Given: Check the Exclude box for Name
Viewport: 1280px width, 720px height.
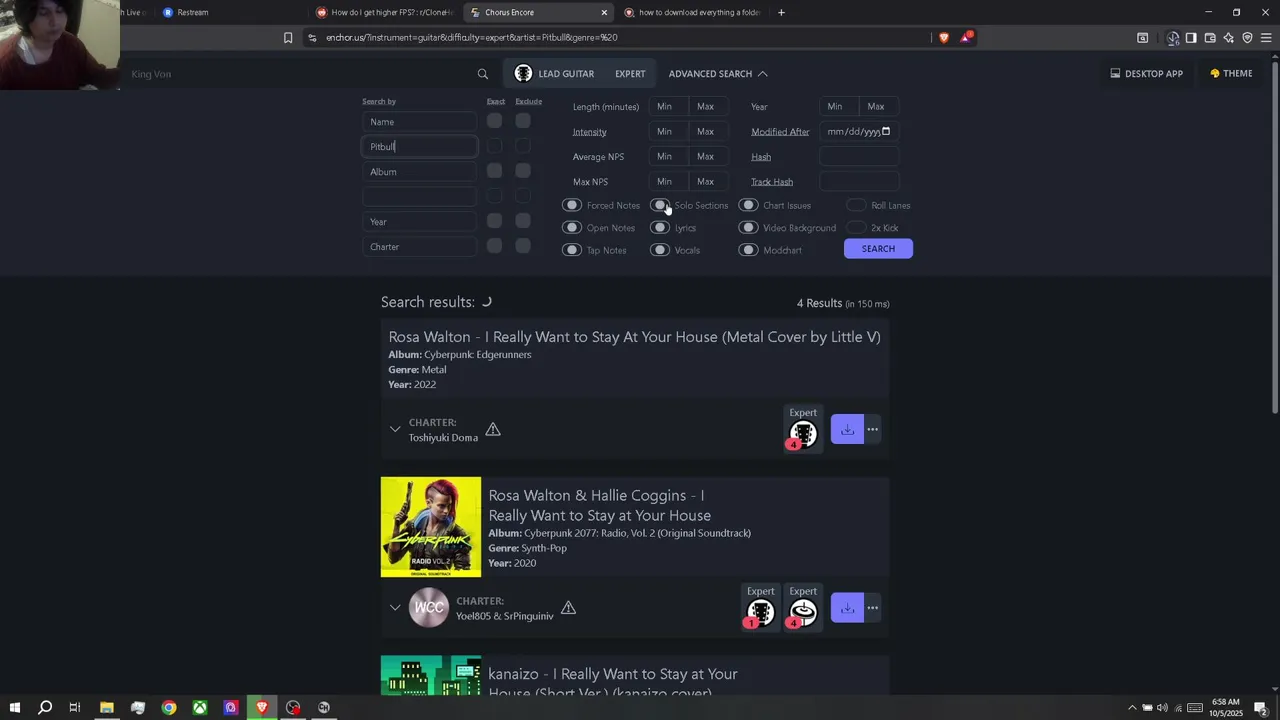Looking at the screenshot, I should (522, 121).
